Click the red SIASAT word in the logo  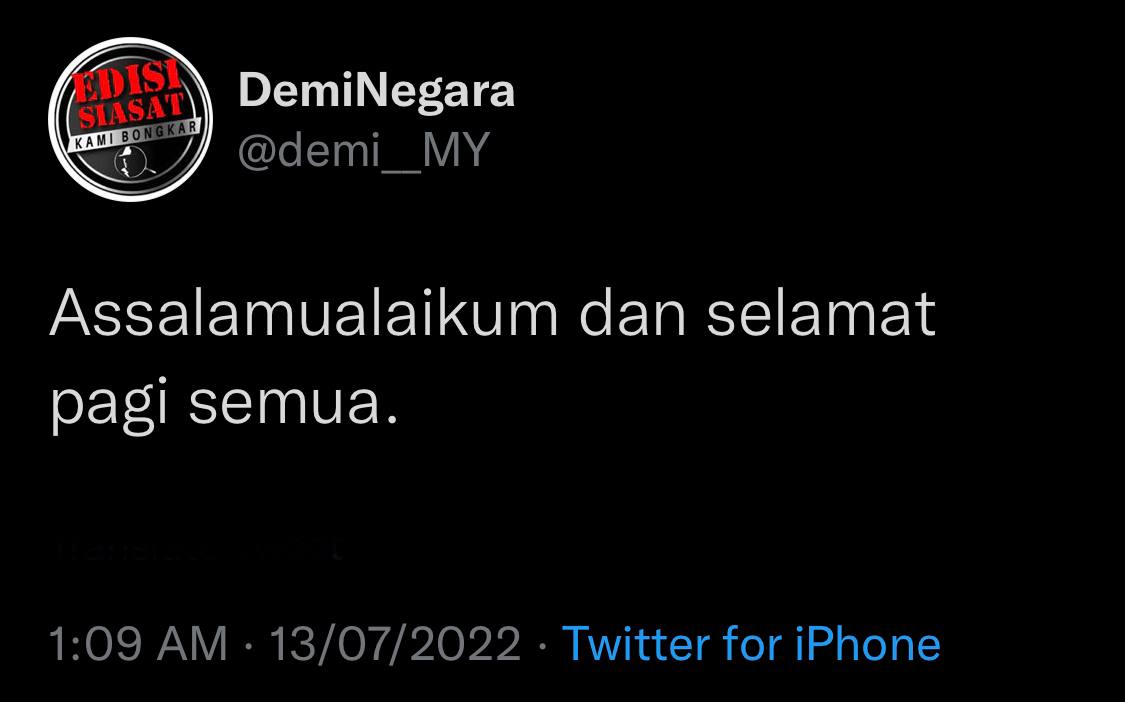pos(132,111)
